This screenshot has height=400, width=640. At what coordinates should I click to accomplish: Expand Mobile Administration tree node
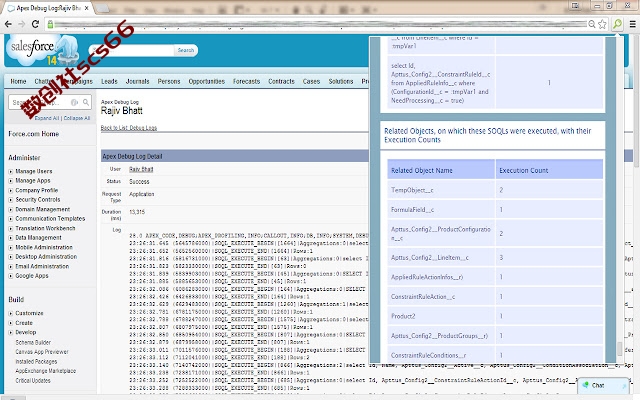tap(11, 247)
